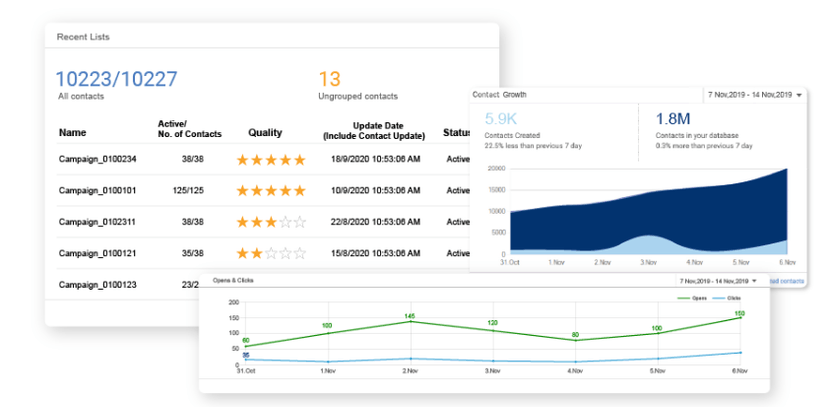This screenshot has width=828, height=407.
Task: Open the Campaign_0100234 list
Action: (97, 159)
